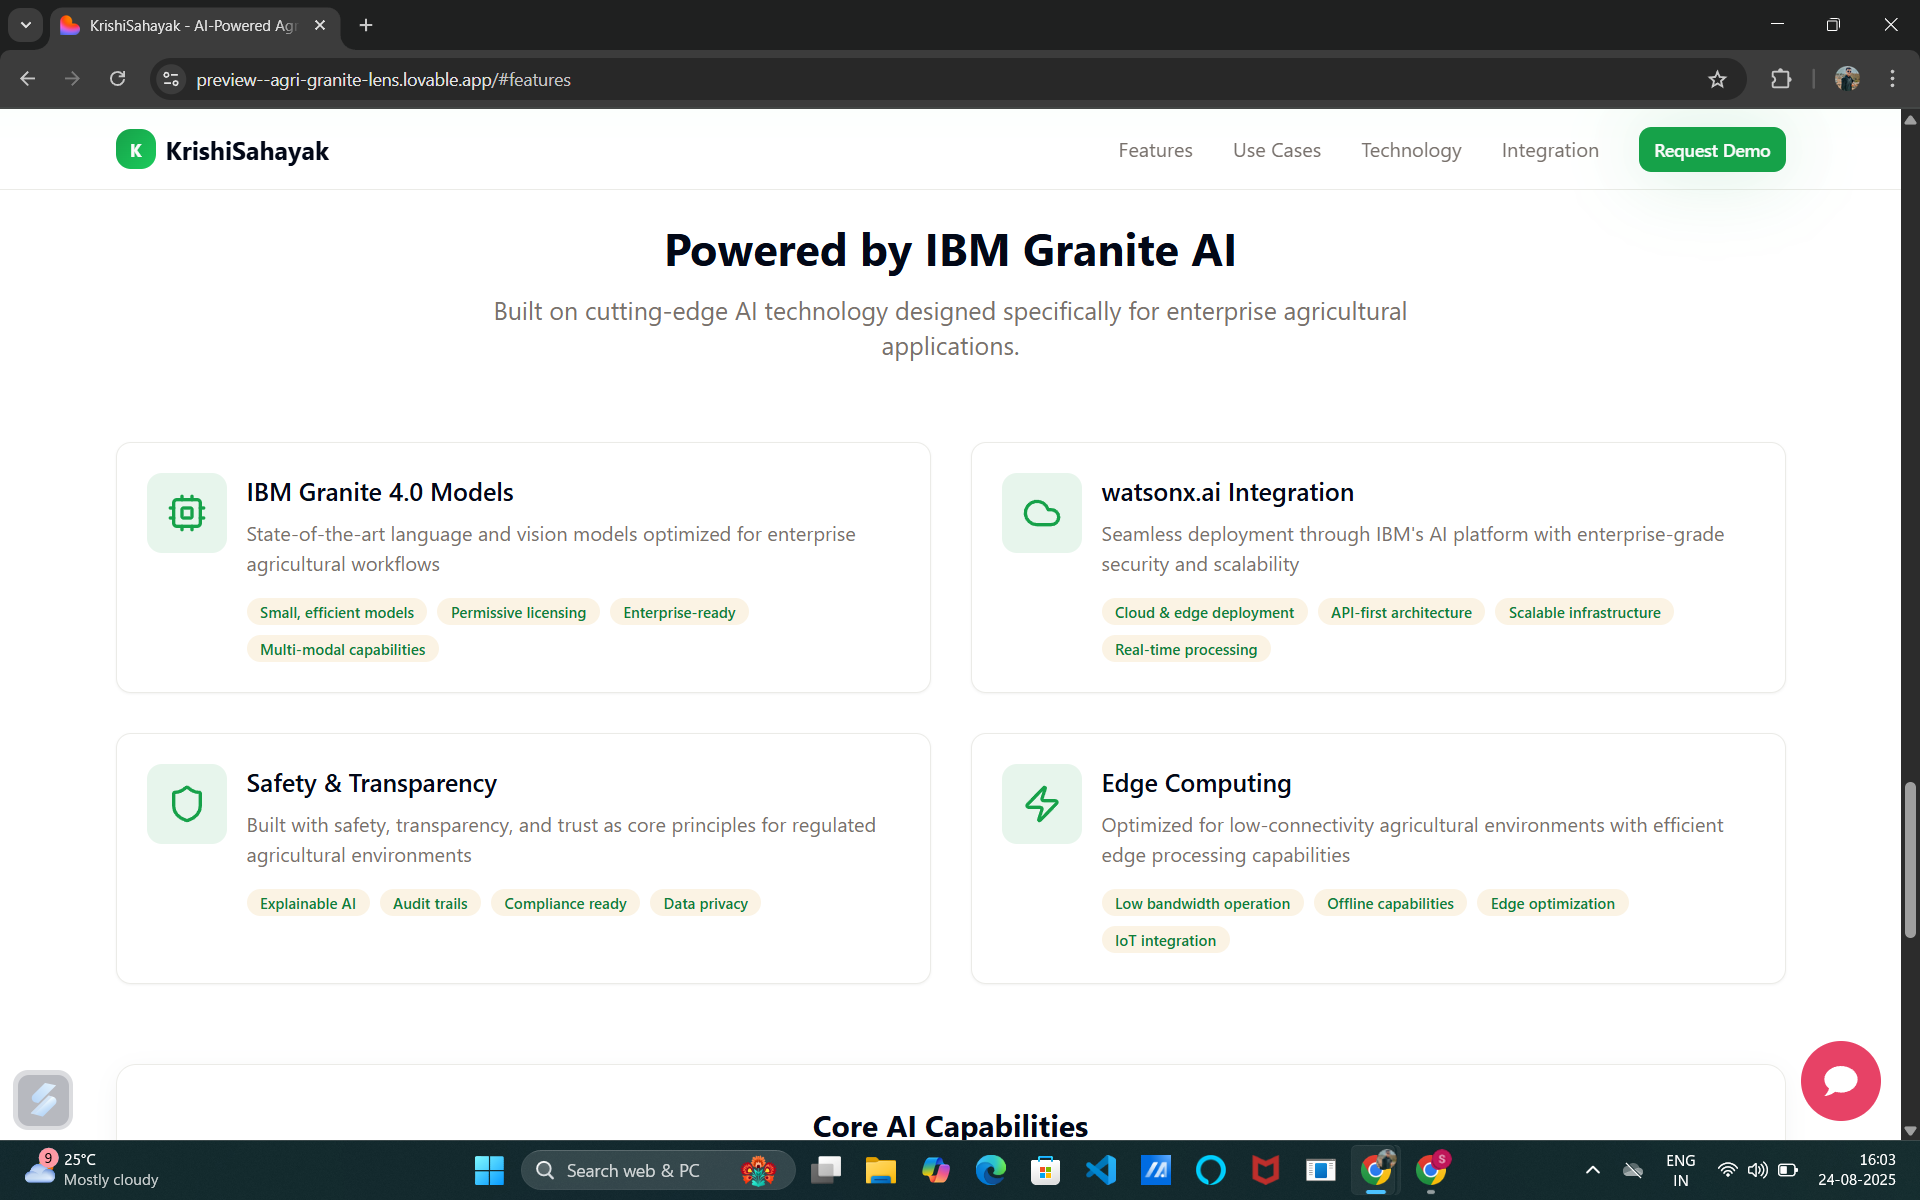Click the shield icon for Safety & Transparency
This screenshot has height=1200, width=1920.
[187, 804]
